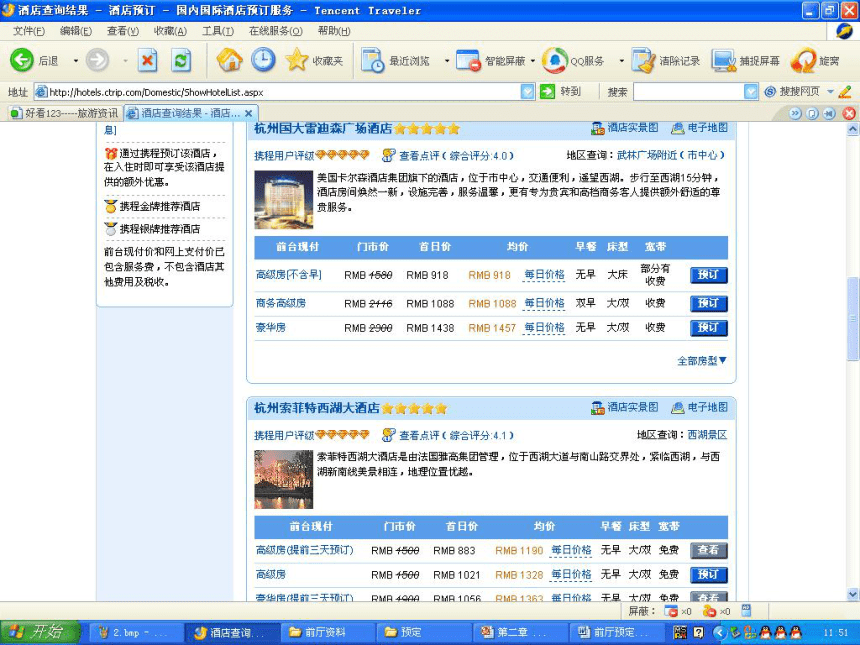Open the 西湖景区 area link
The height and width of the screenshot is (645, 860).
pyautogui.click(x=708, y=435)
